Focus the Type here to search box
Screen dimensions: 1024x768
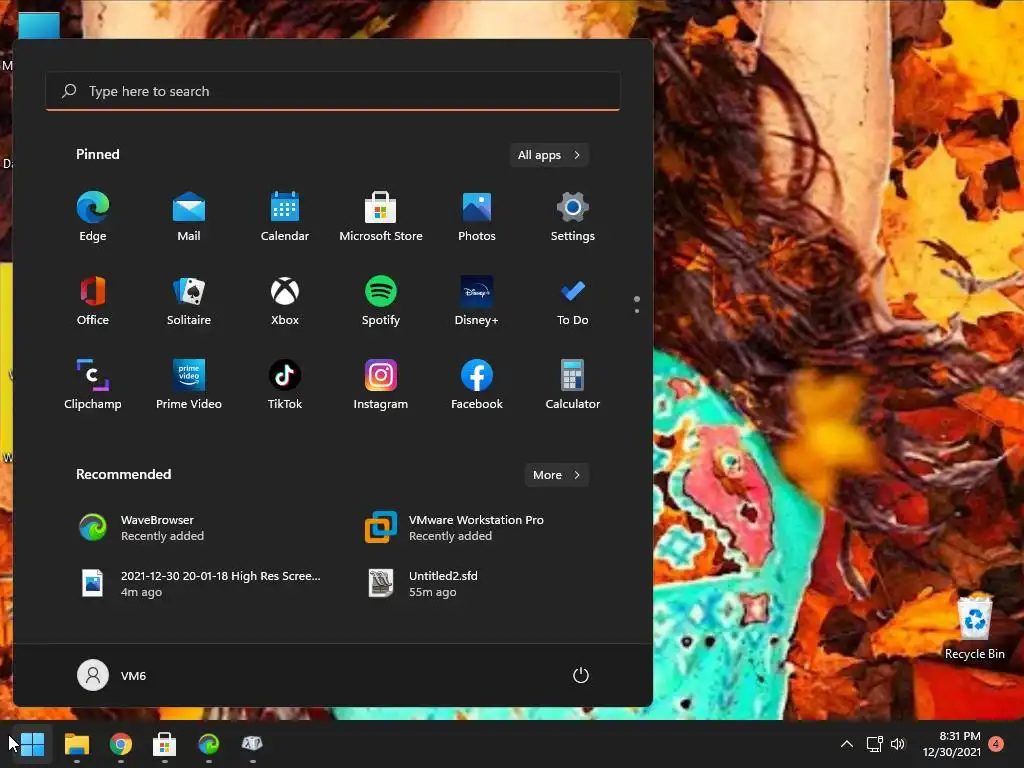(x=333, y=91)
